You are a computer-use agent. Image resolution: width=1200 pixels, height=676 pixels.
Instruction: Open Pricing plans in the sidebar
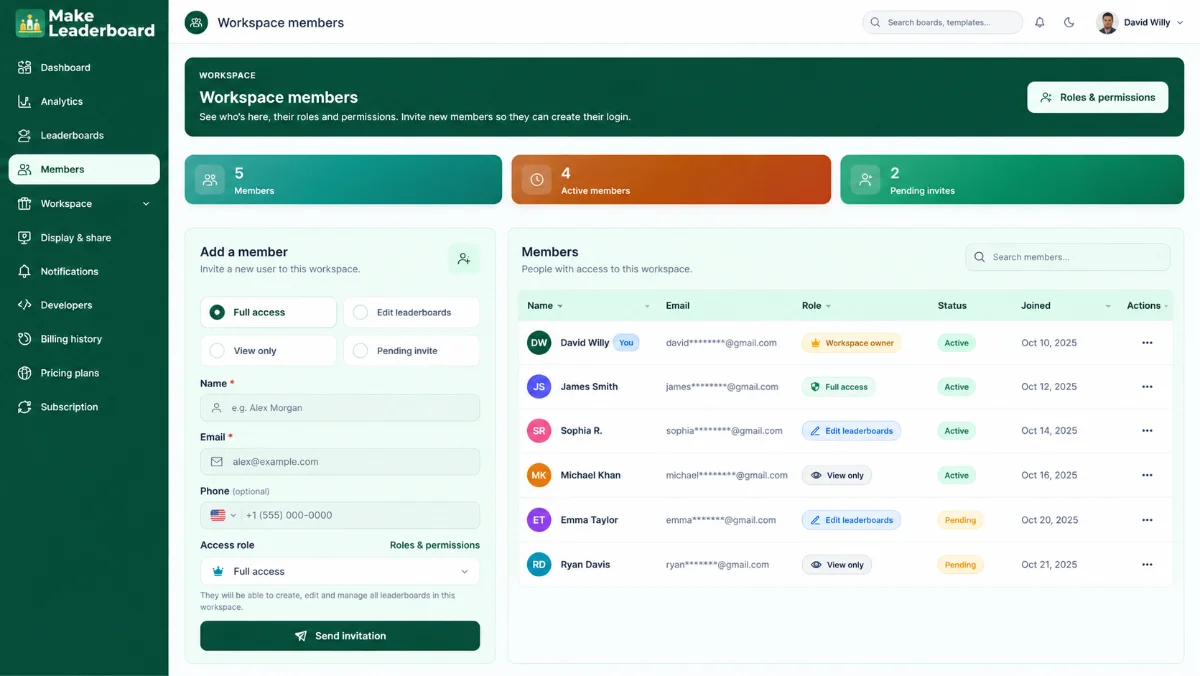pos(84,373)
